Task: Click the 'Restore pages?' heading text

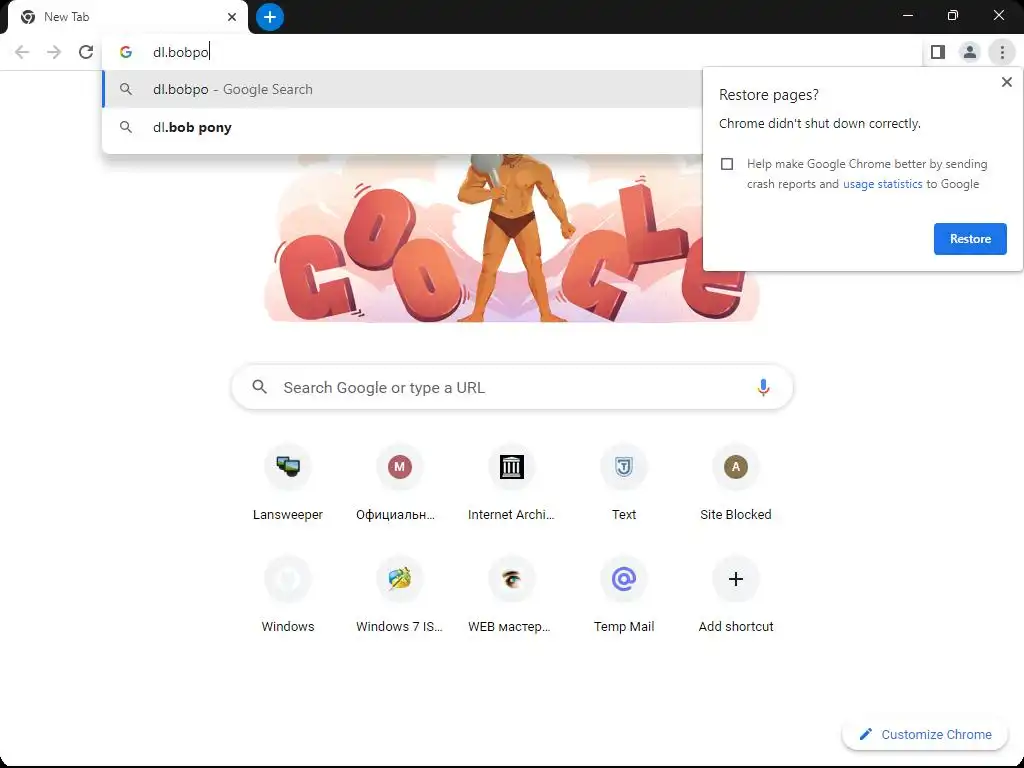Action: click(x=769, y=95)
